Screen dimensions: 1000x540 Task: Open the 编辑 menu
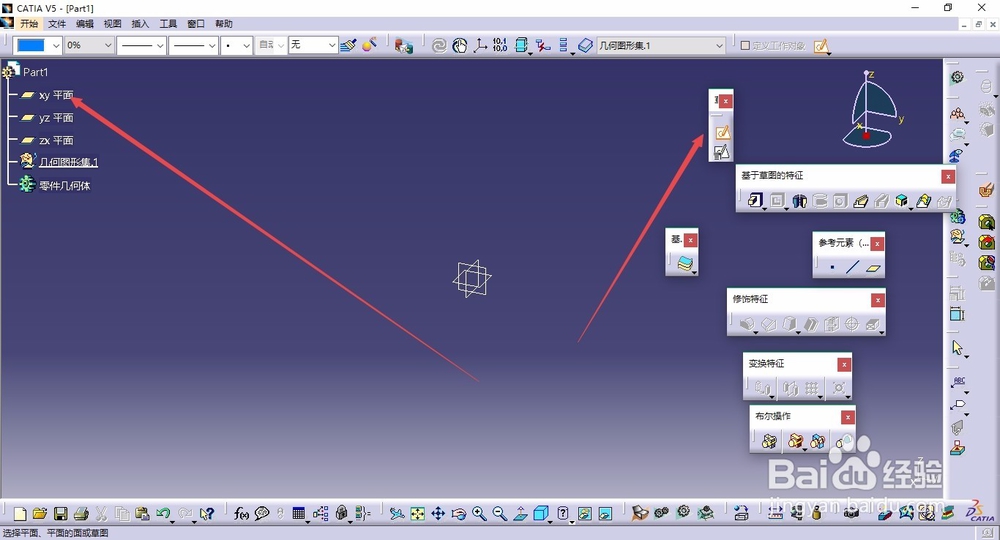tap(85, 24)
